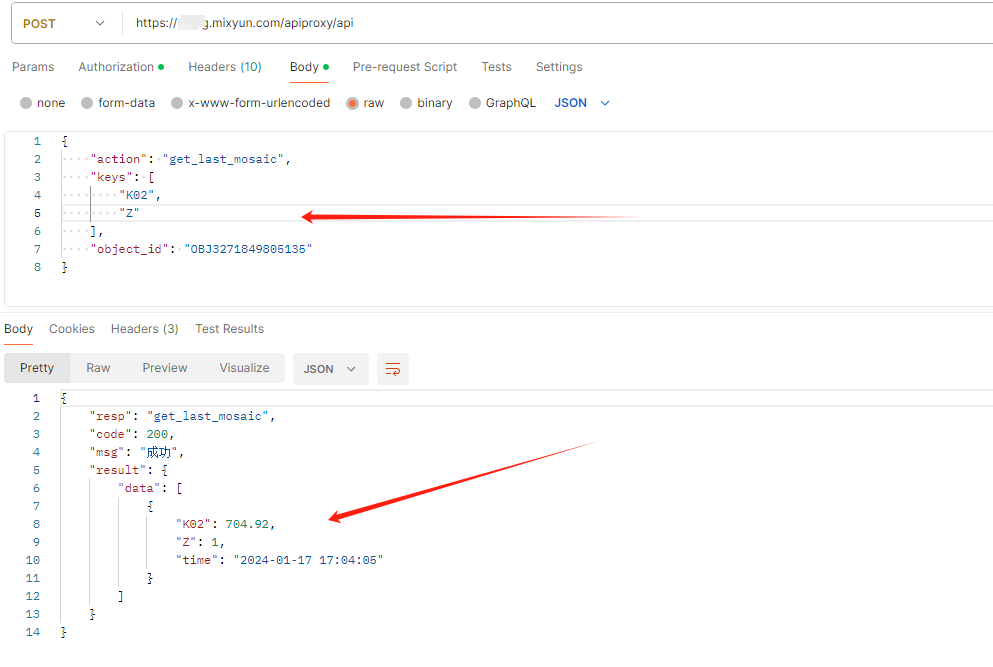The width and height of the screenshot is (993, 667).
Task: Select the raw body radio button
Action: point(352,103)
